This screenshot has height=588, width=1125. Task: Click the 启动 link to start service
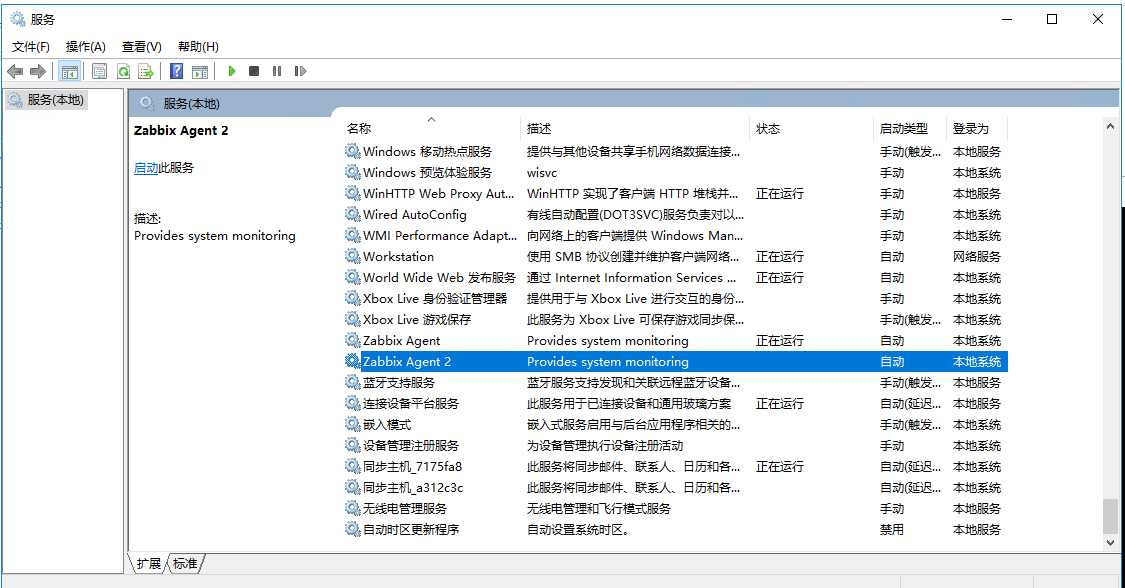click(146, 168)
